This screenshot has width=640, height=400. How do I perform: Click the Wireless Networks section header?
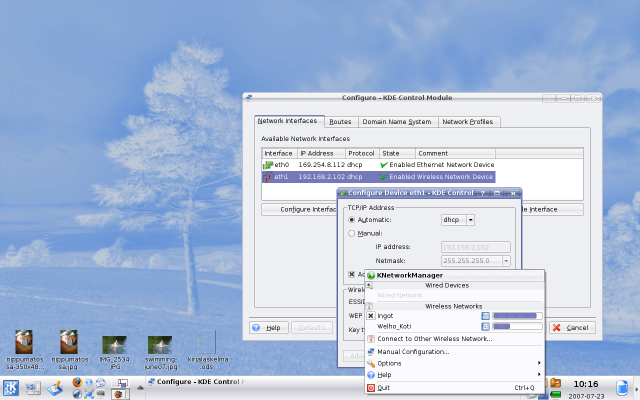coord(453,306)
